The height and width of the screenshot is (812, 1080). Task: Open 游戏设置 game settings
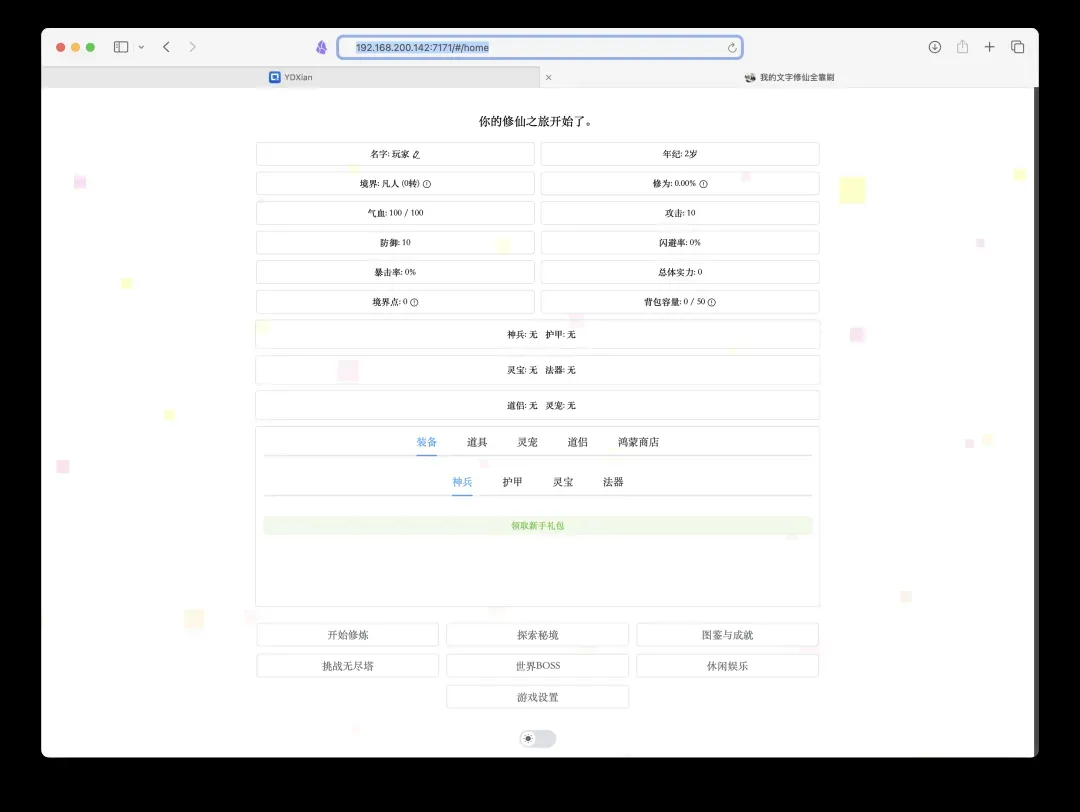pos(537,697)
